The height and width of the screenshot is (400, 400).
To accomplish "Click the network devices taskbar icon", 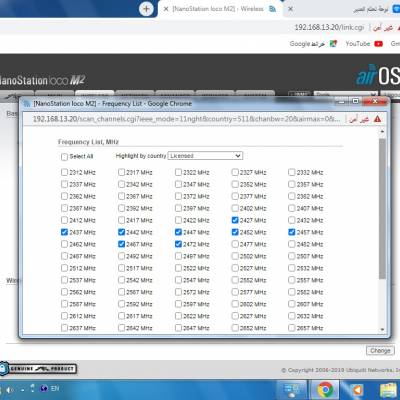I will click(x=292, y=389).
